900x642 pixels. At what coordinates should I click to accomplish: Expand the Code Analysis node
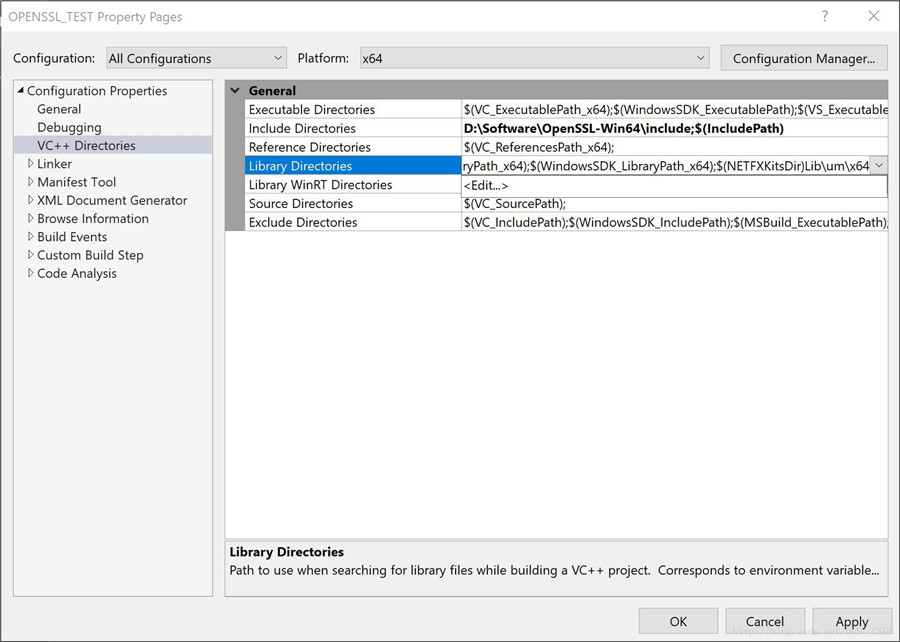(x=30, y=273)
